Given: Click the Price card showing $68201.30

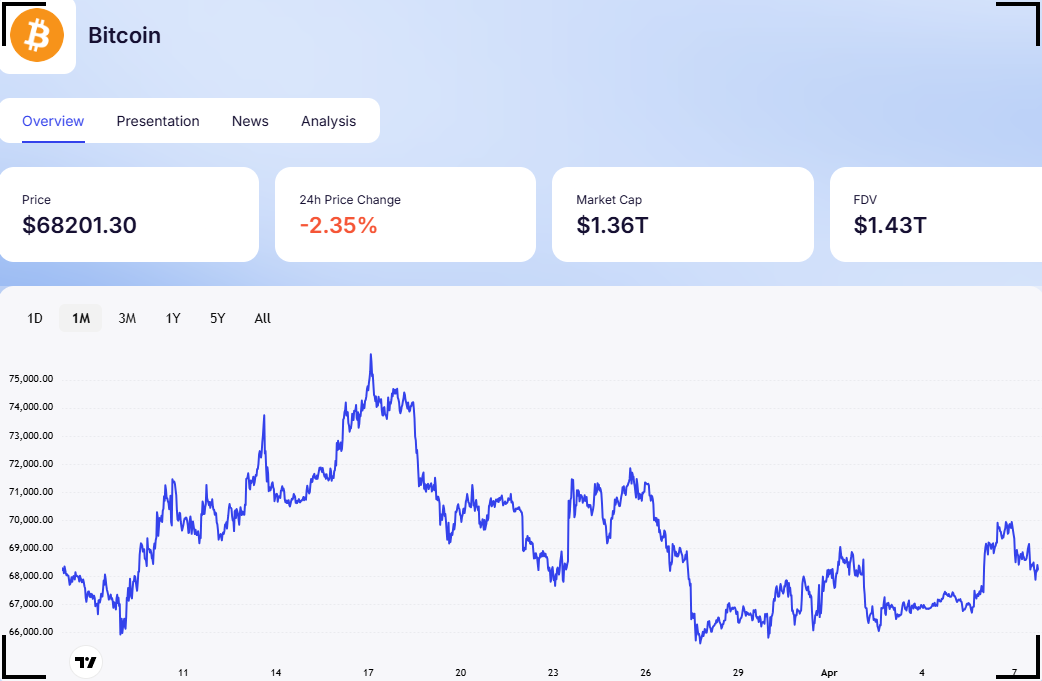Looking at the screenshot, I should coord(129,215).
